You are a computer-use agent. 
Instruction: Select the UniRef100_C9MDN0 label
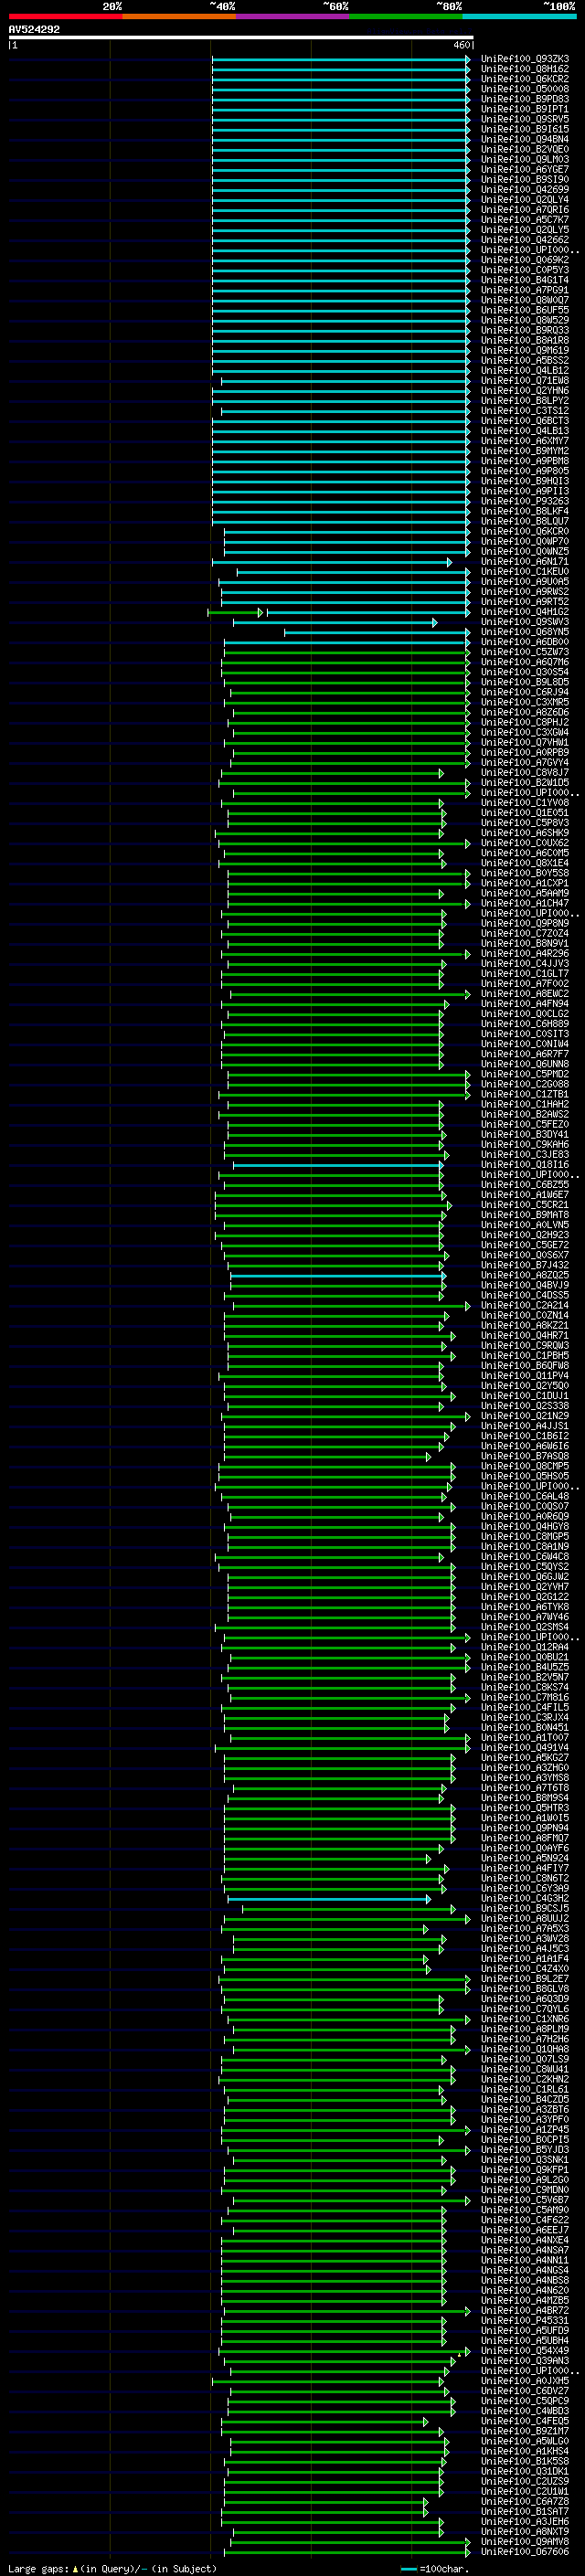click(x=525, y=2190)
